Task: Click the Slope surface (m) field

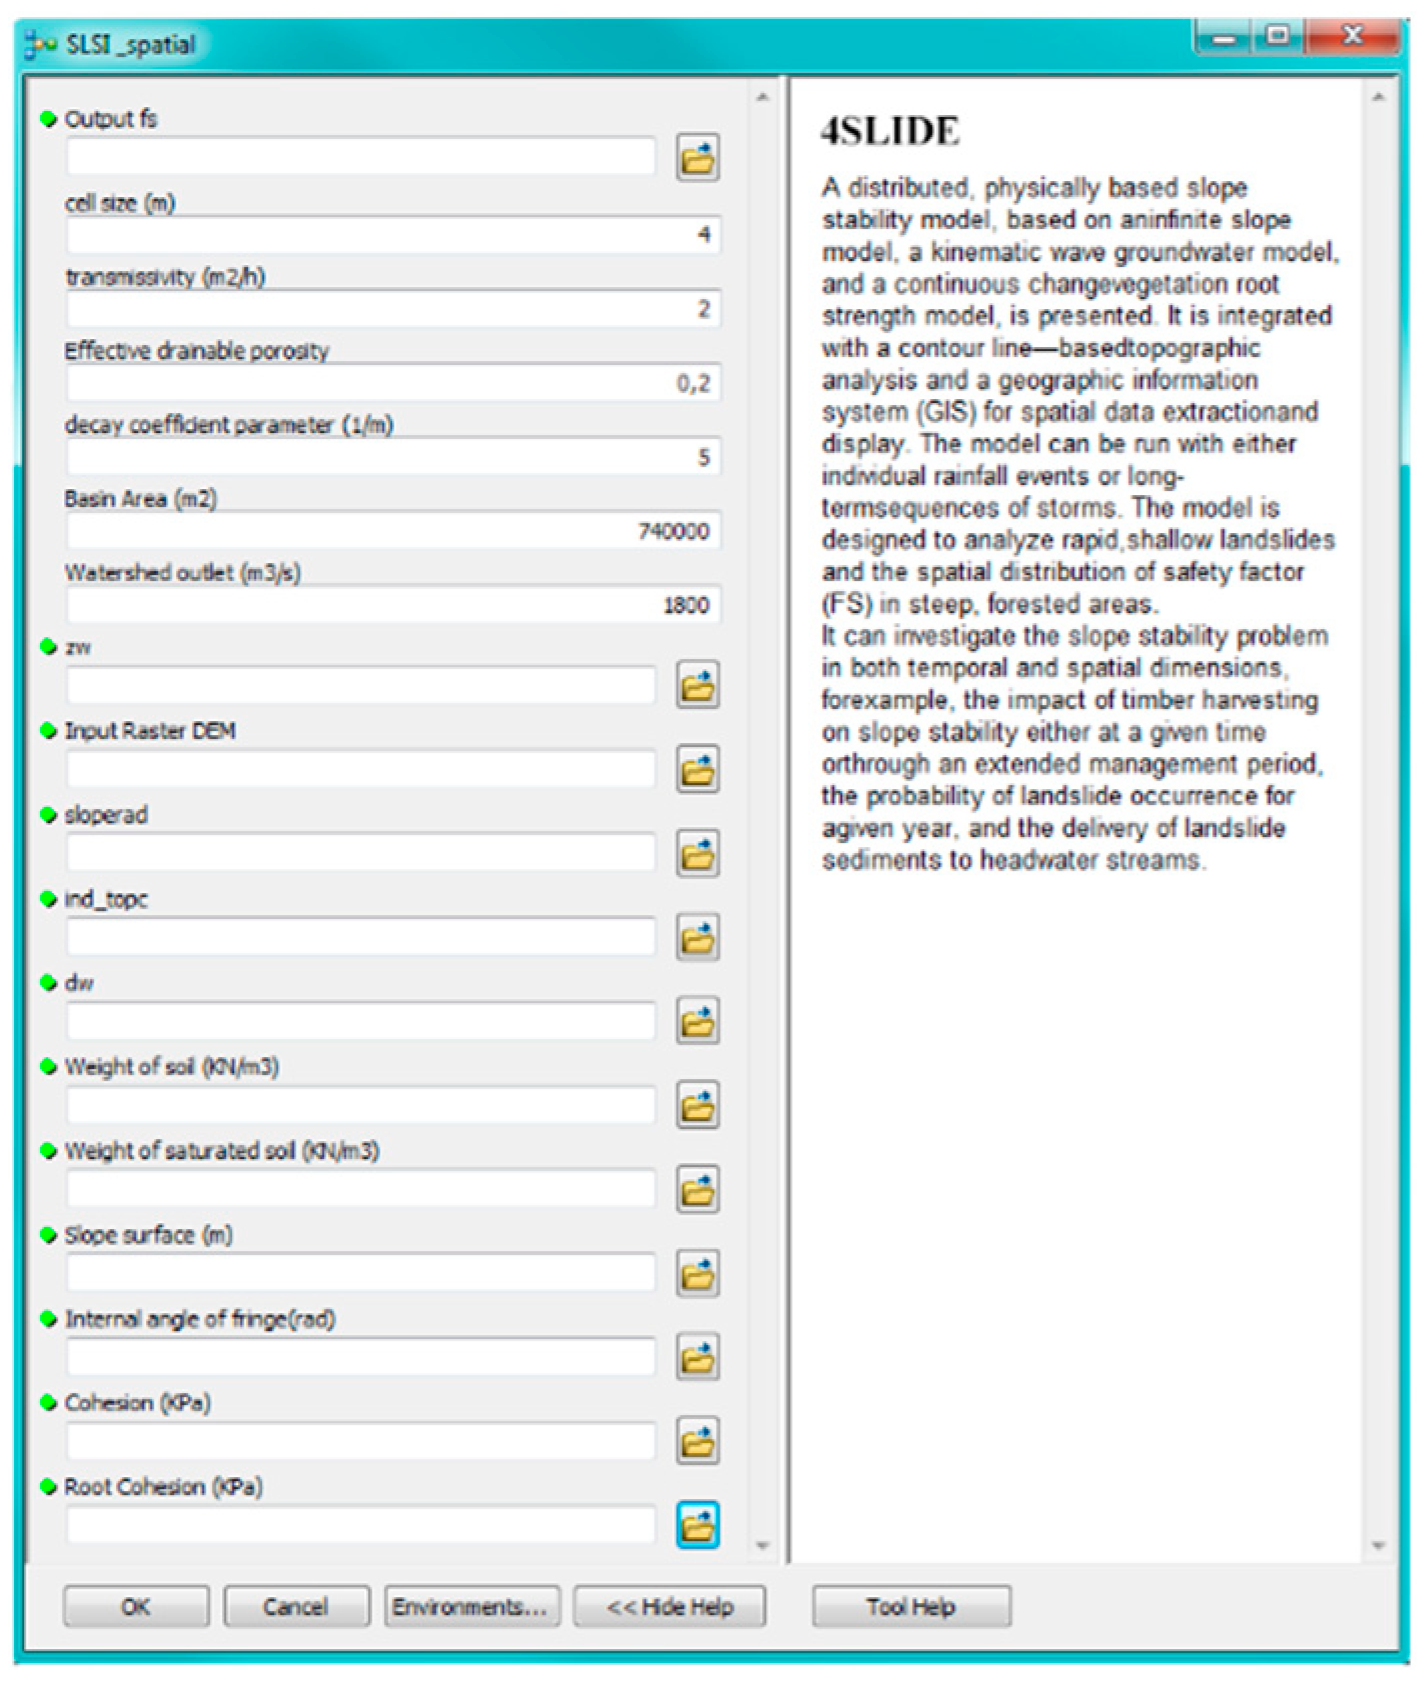Action: pos(361,1273)
